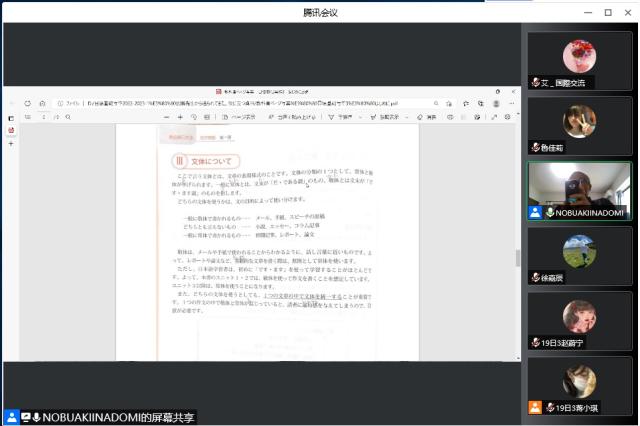The image size is (640, 426).
Task: Go to the browser home page
Action: [x=42, y=103]
